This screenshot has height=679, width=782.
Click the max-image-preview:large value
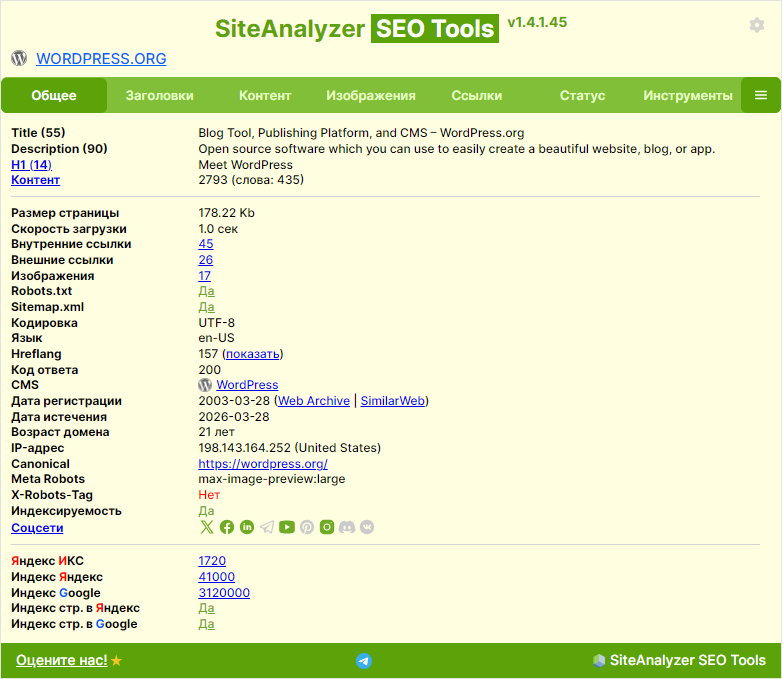tap(272, 479)
